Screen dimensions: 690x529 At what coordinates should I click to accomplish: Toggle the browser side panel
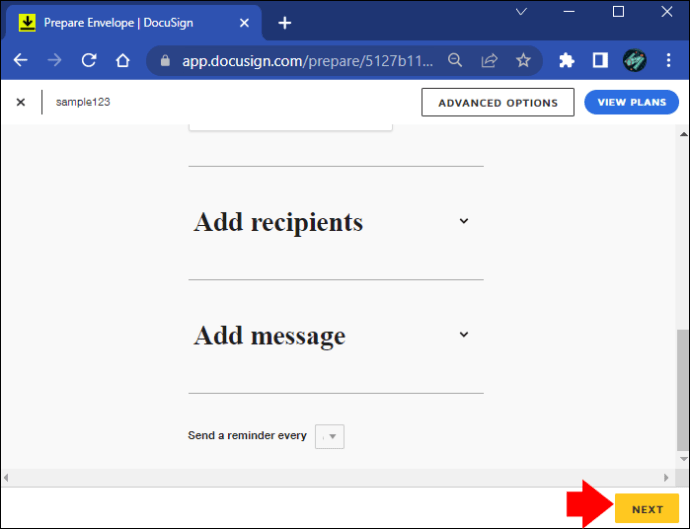pyautogui.click(x=600, y=60)
